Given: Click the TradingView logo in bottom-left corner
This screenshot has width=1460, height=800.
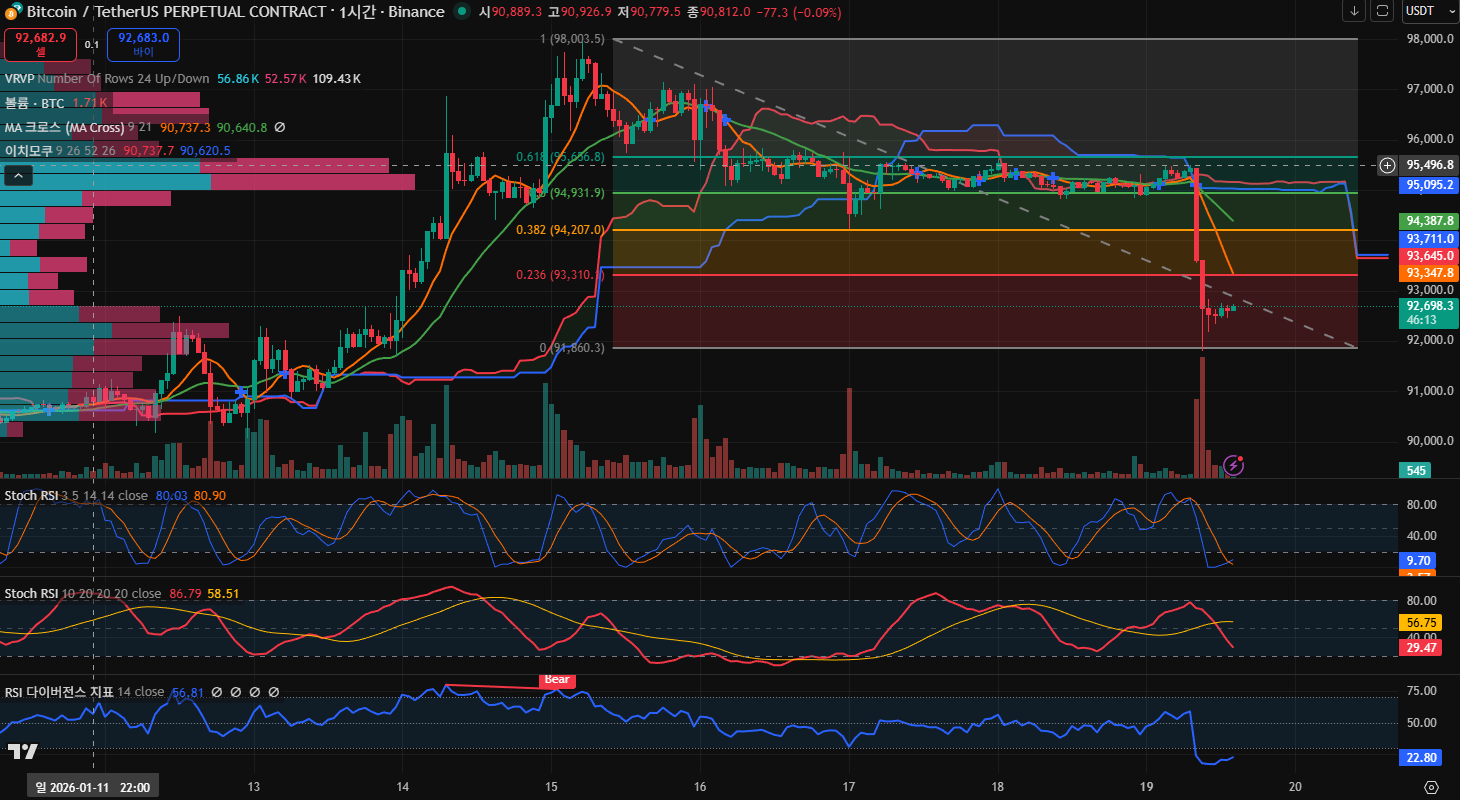Looking at the screenshot, I should (x=22, y=751).
